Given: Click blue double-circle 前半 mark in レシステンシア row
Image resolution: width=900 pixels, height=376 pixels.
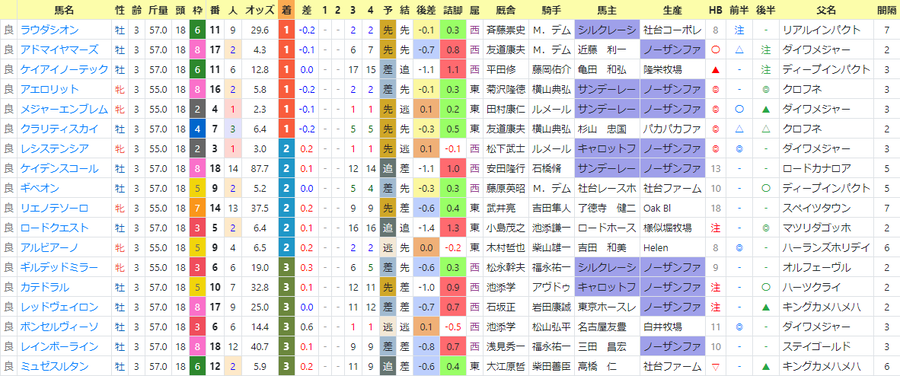Looking at the screenshot, I should 739,149.
